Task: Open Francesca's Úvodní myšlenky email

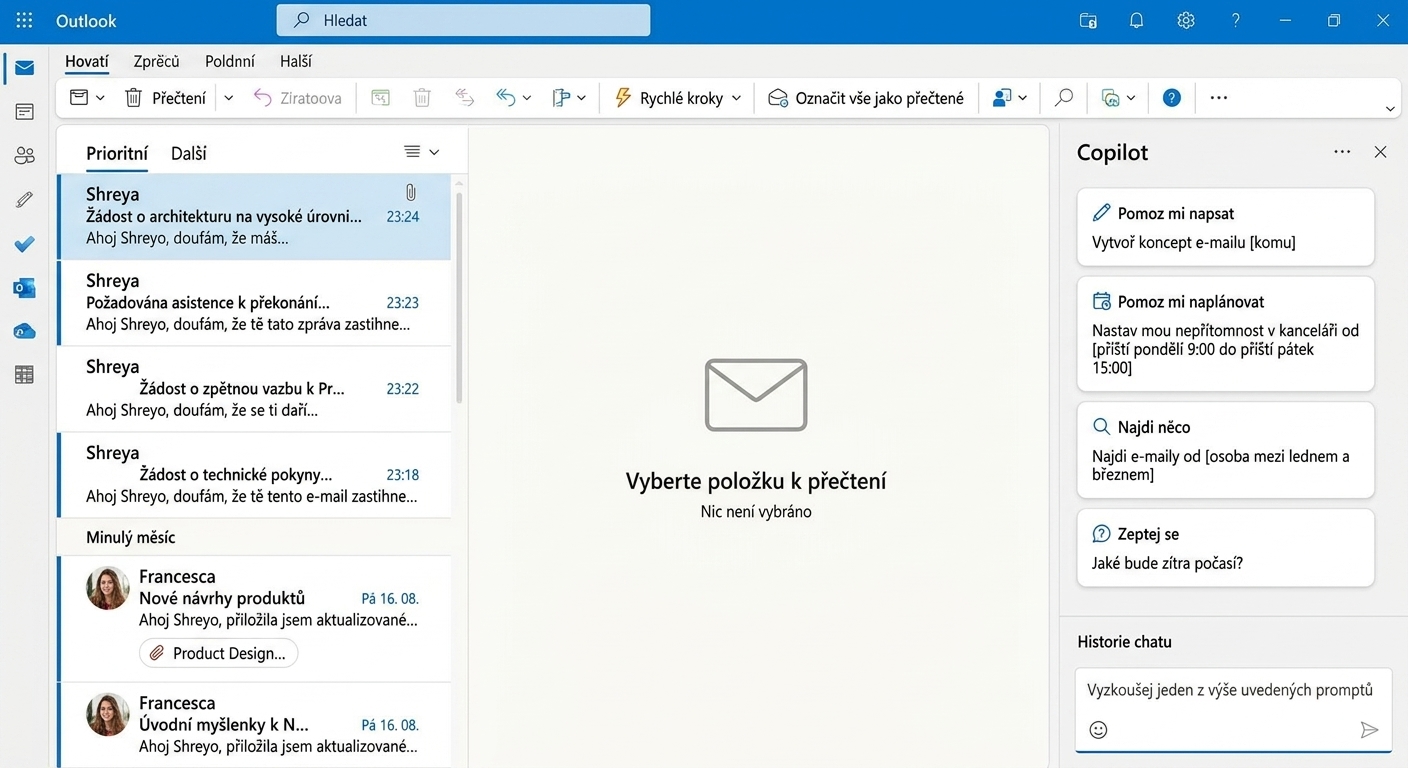Action: [x=254, y=725]
